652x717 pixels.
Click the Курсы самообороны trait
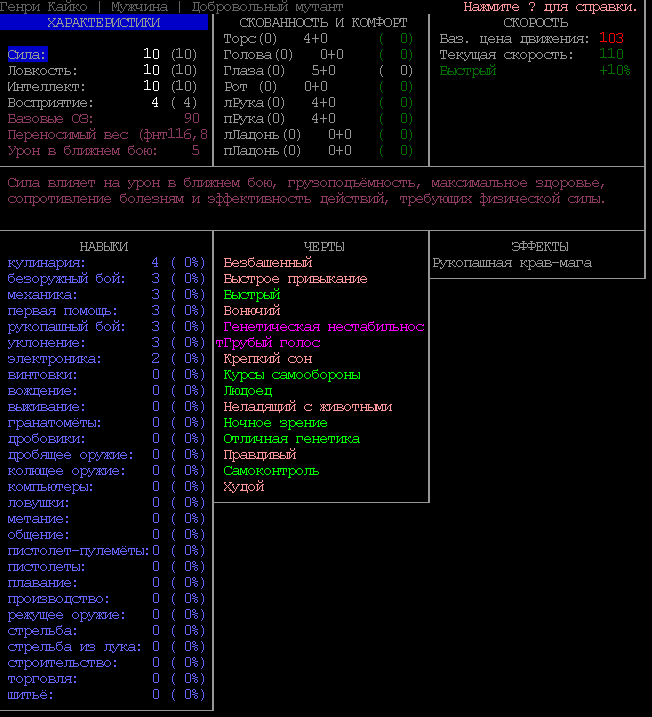(x=292, y=375)
